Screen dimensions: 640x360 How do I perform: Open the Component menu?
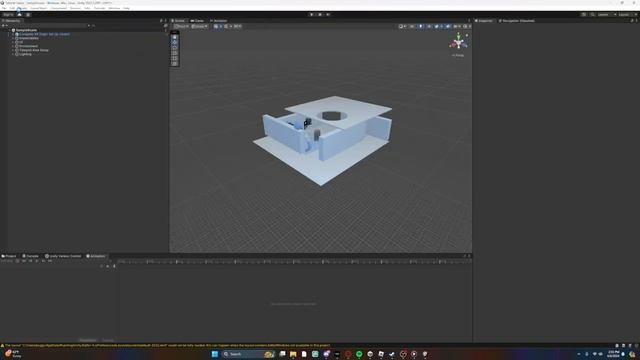pos(59,8)
